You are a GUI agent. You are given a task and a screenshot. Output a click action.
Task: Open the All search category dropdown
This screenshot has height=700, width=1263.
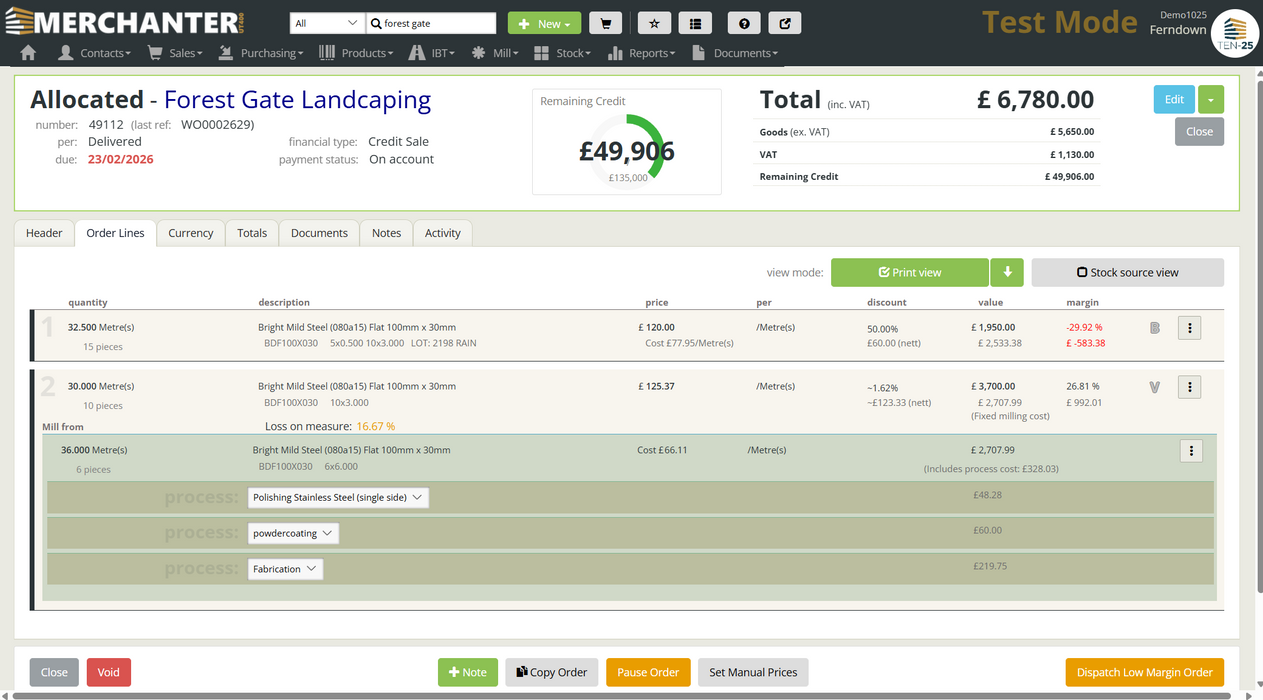point(327,23)
